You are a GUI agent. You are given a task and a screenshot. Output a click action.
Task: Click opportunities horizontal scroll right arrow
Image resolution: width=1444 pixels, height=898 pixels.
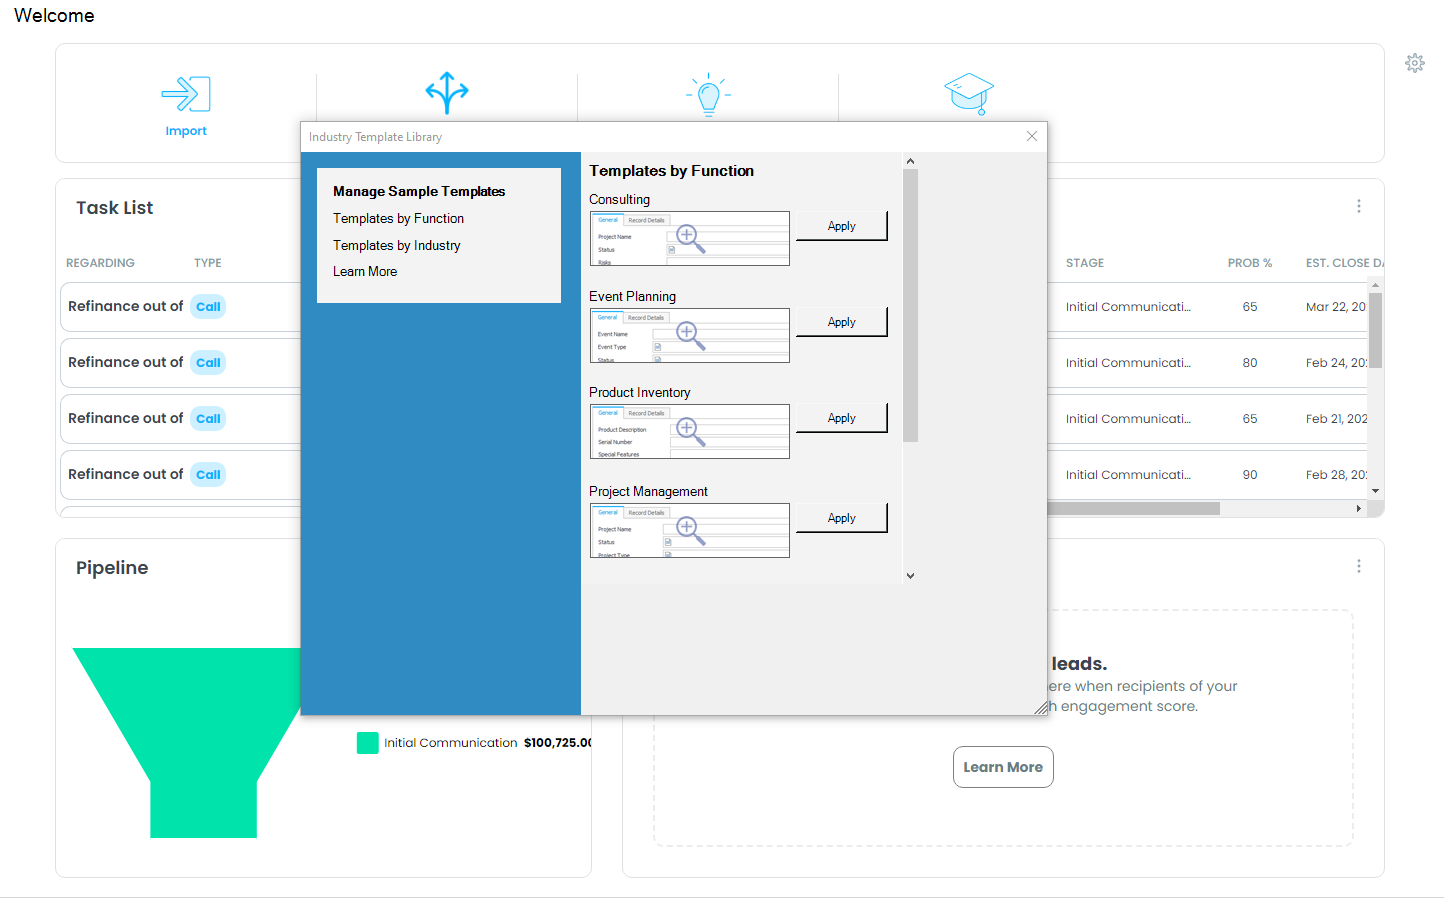point(1358,509)
